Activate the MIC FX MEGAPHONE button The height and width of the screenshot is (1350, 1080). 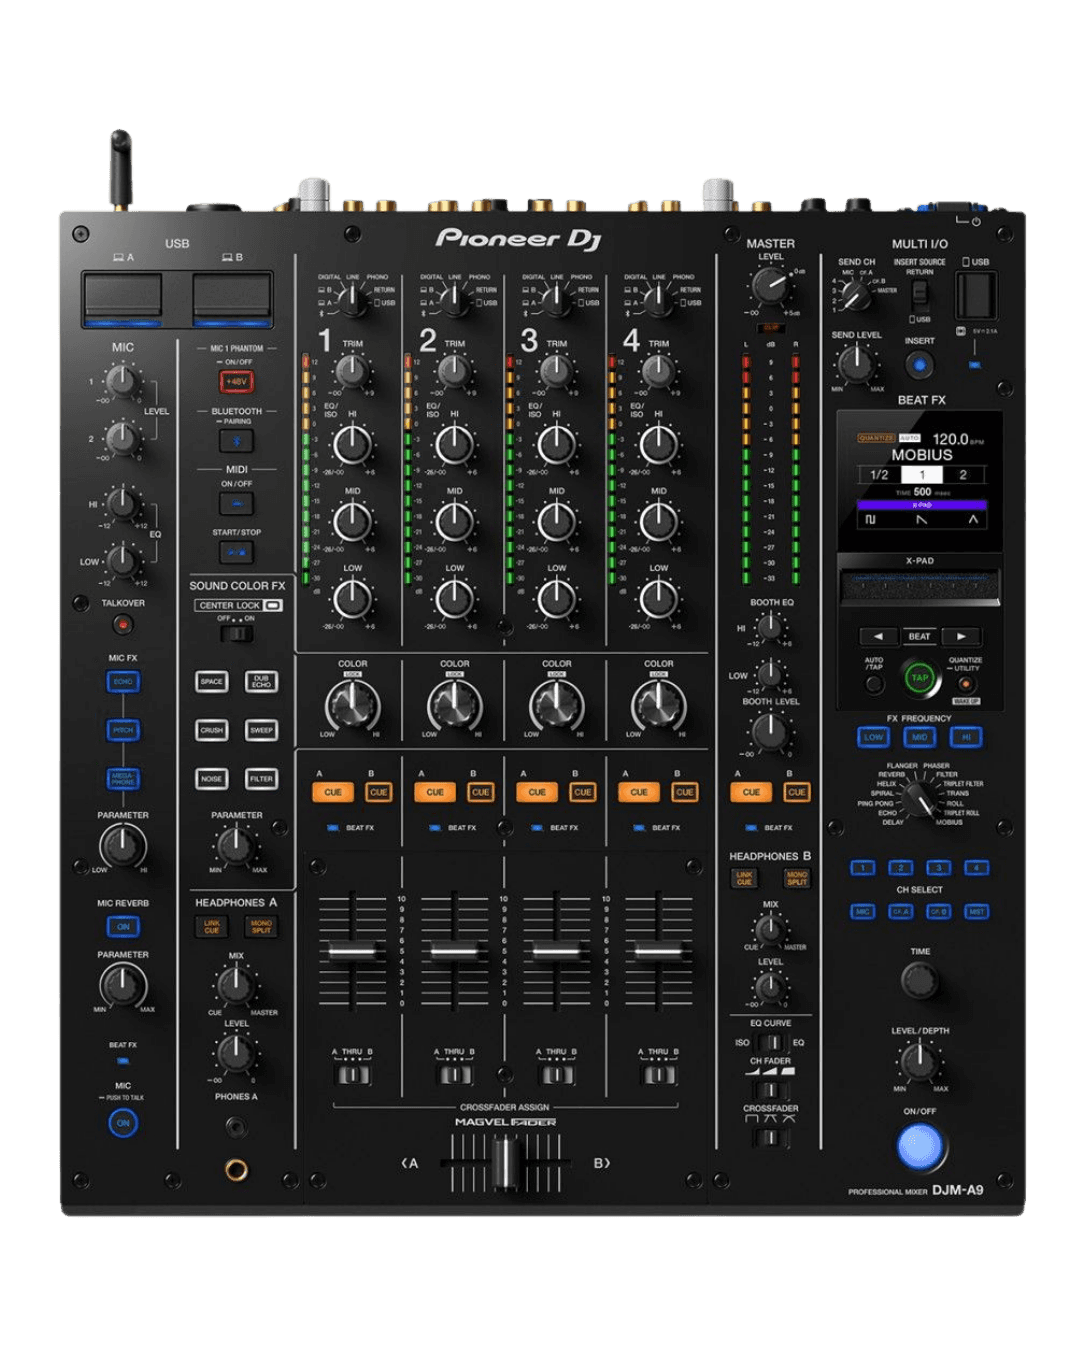[x=123, y=778]
